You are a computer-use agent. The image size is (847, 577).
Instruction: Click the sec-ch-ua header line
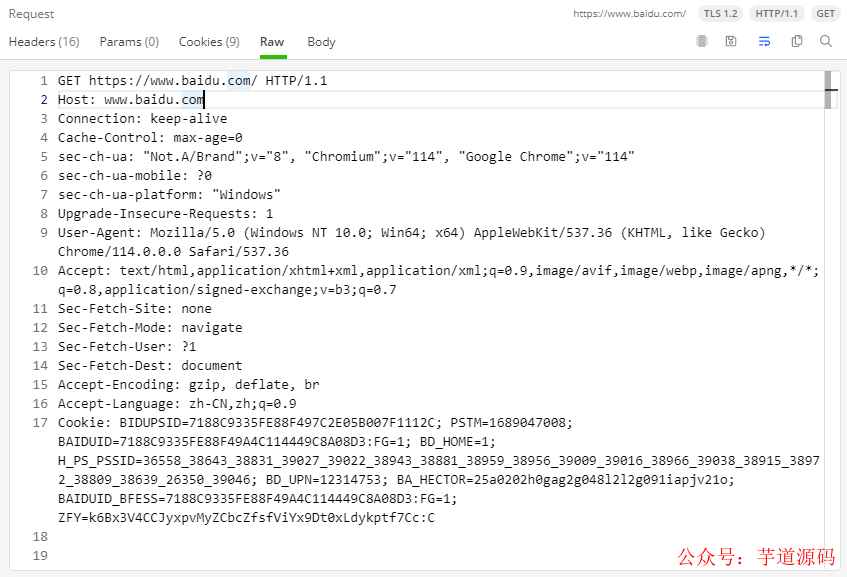346,157
